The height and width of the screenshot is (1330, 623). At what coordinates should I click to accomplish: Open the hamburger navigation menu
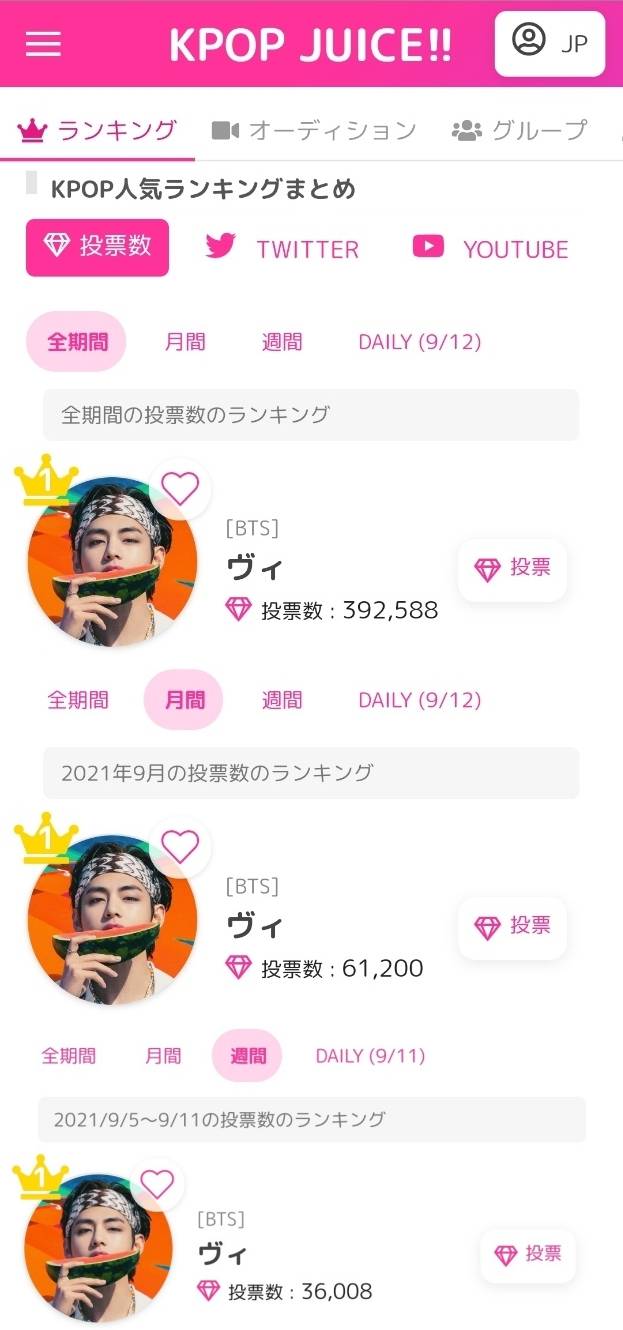(42, 43)
